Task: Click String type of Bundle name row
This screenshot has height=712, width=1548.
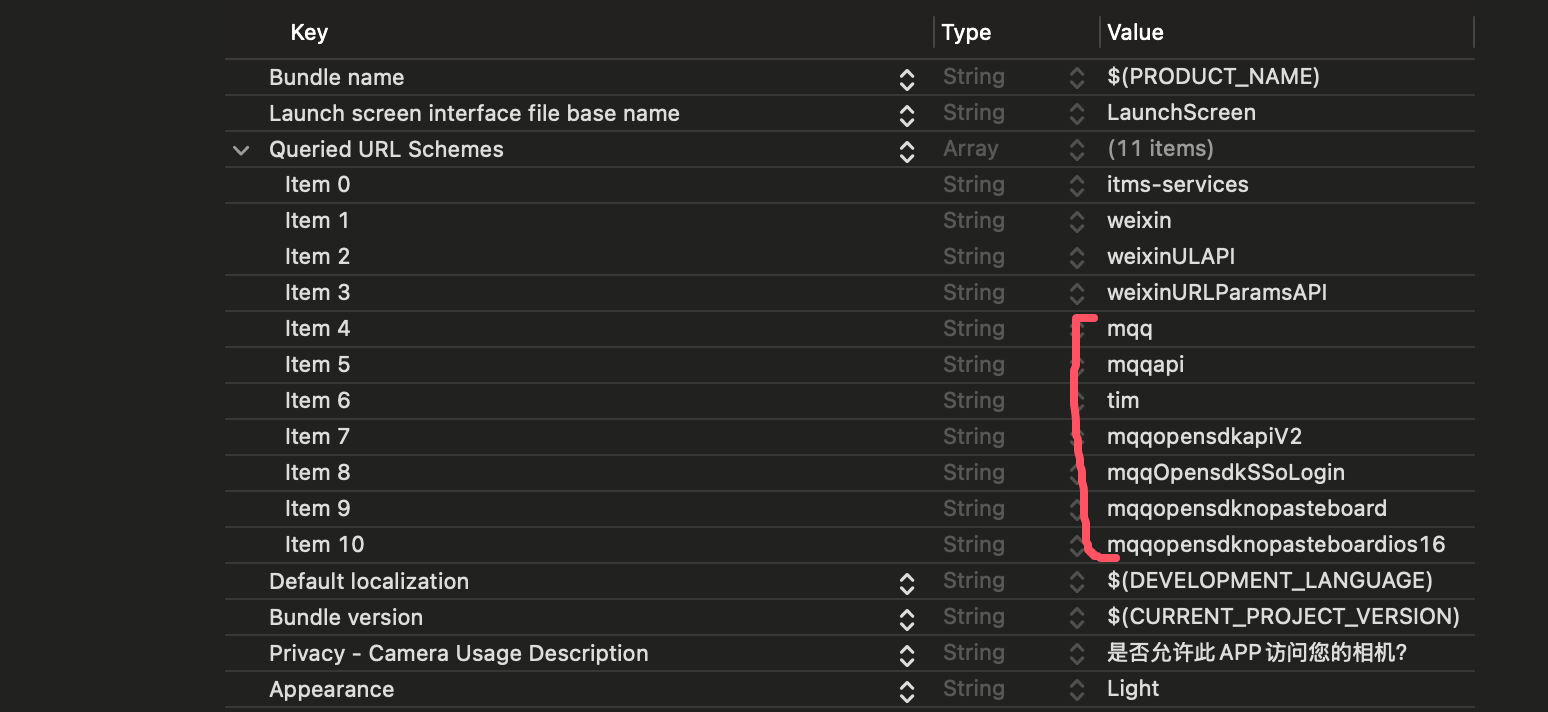Action: (x=973, y=77)
